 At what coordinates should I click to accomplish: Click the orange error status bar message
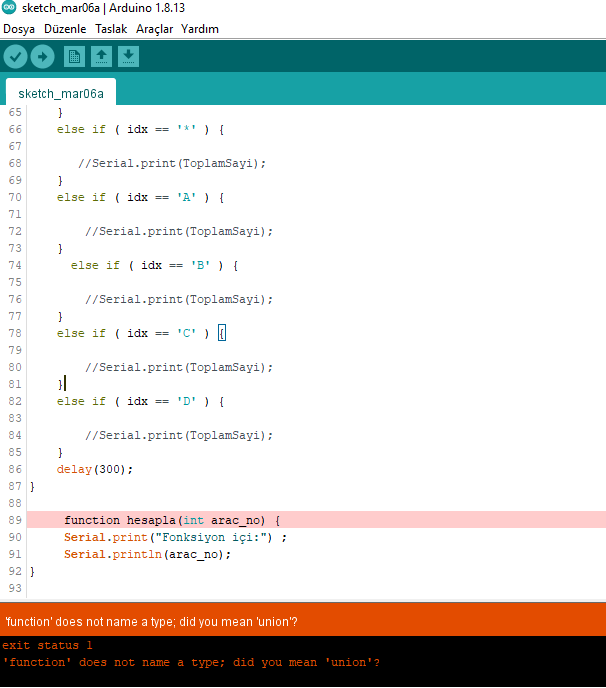click(150, 622)
